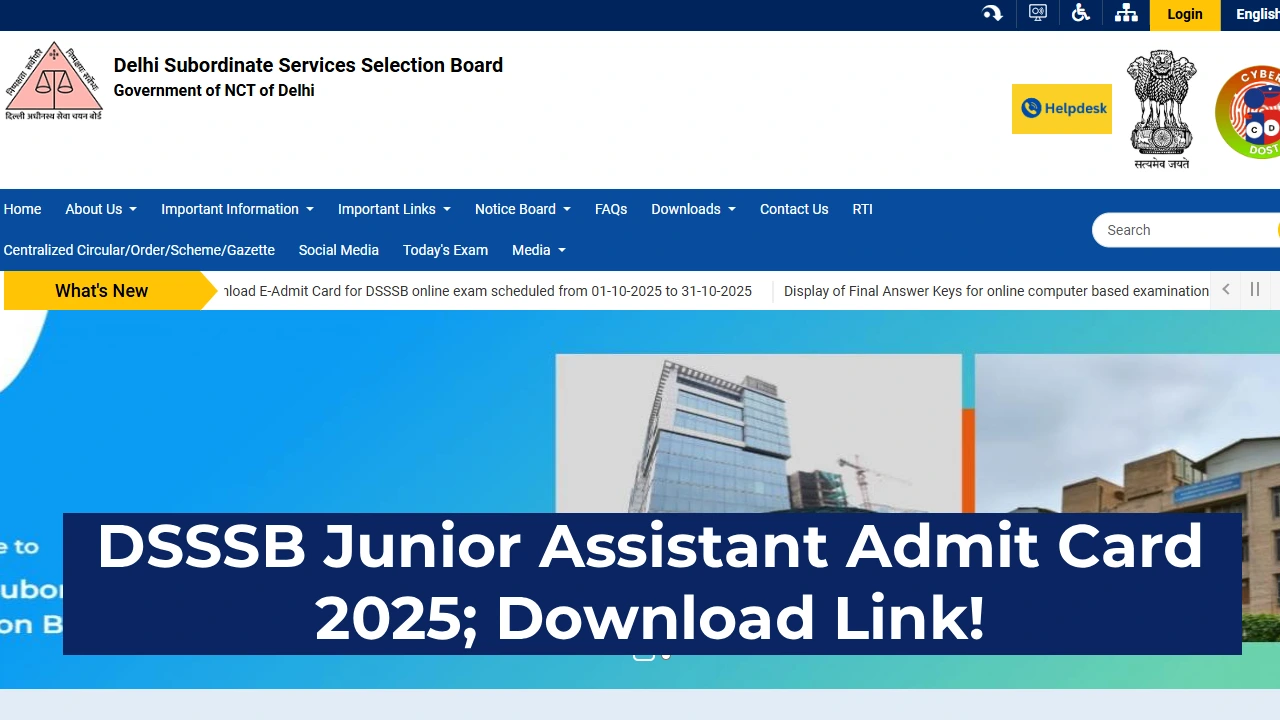Pause the What's New news ticker
Image resolution: width=1280 pixels, height=720 pixels.
[x=1255, y=290]
